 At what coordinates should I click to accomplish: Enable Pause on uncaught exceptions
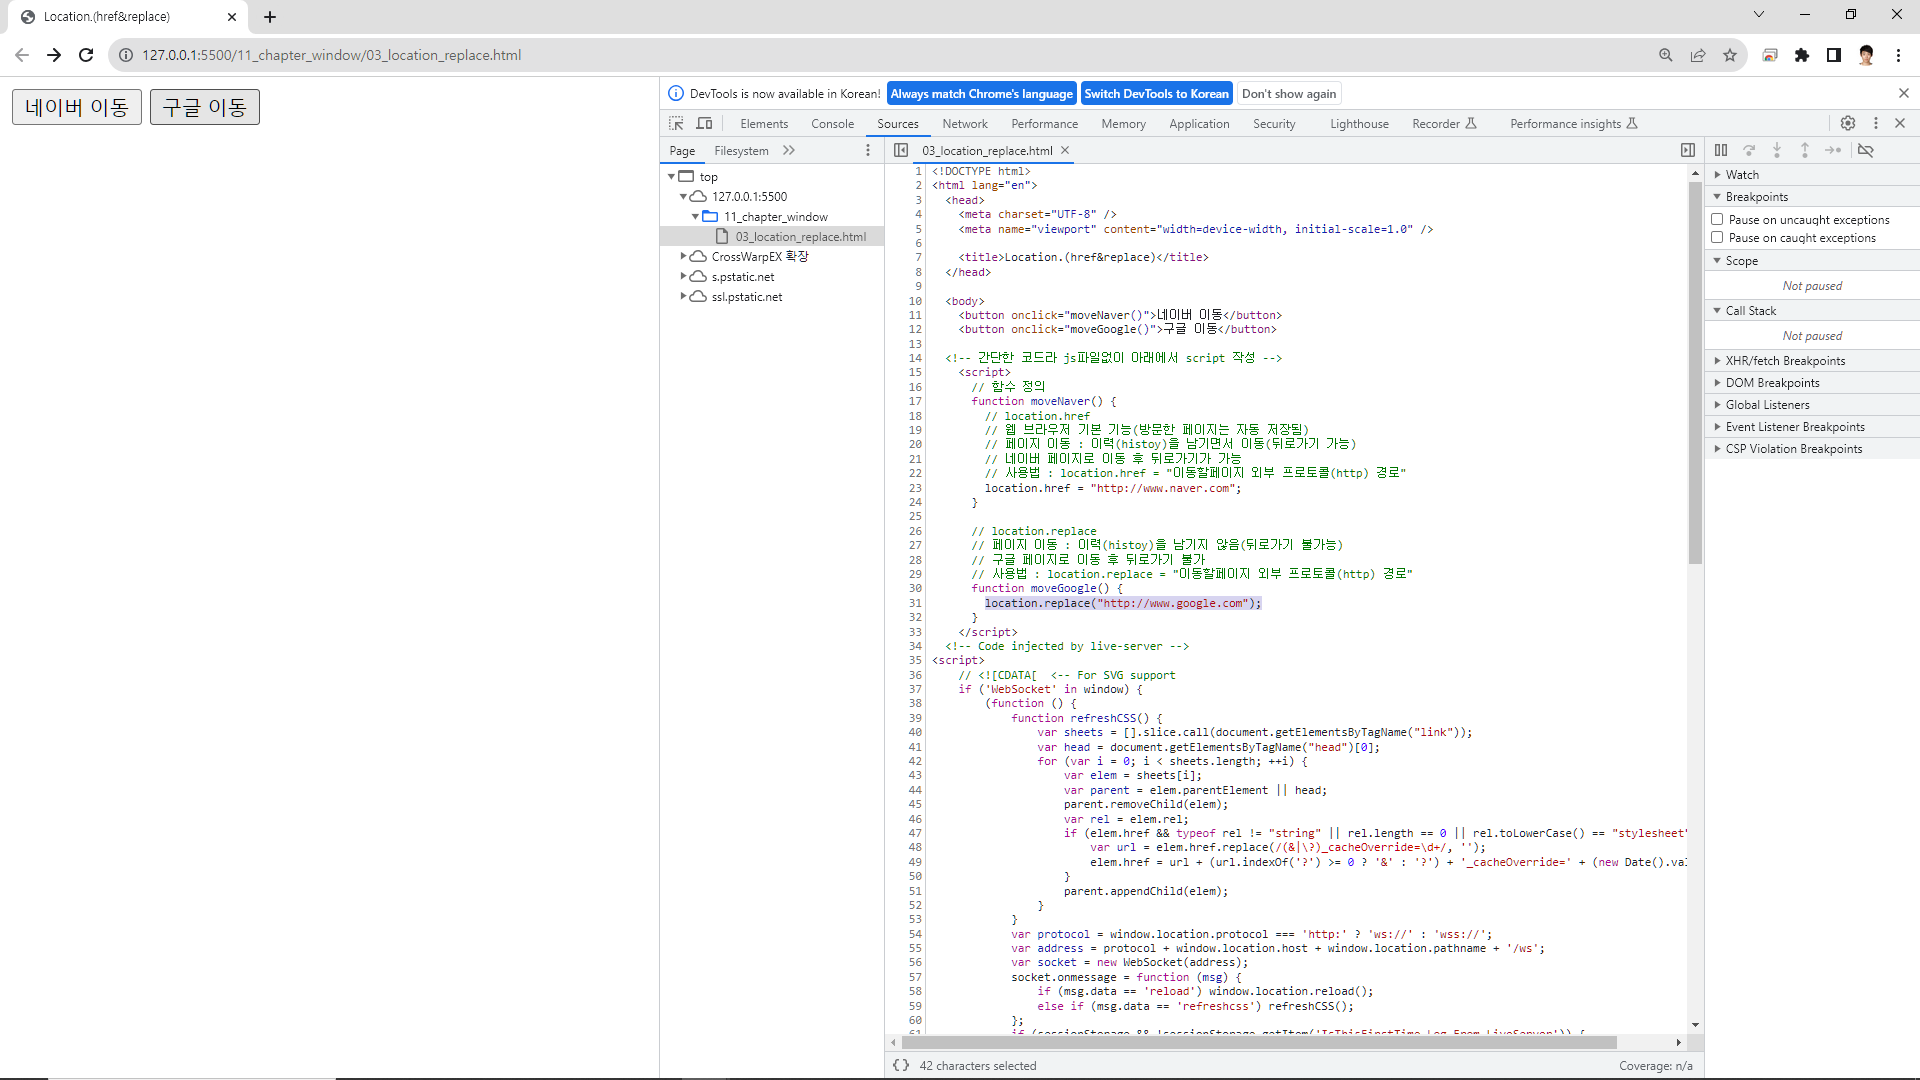[x=1717, y=219]
